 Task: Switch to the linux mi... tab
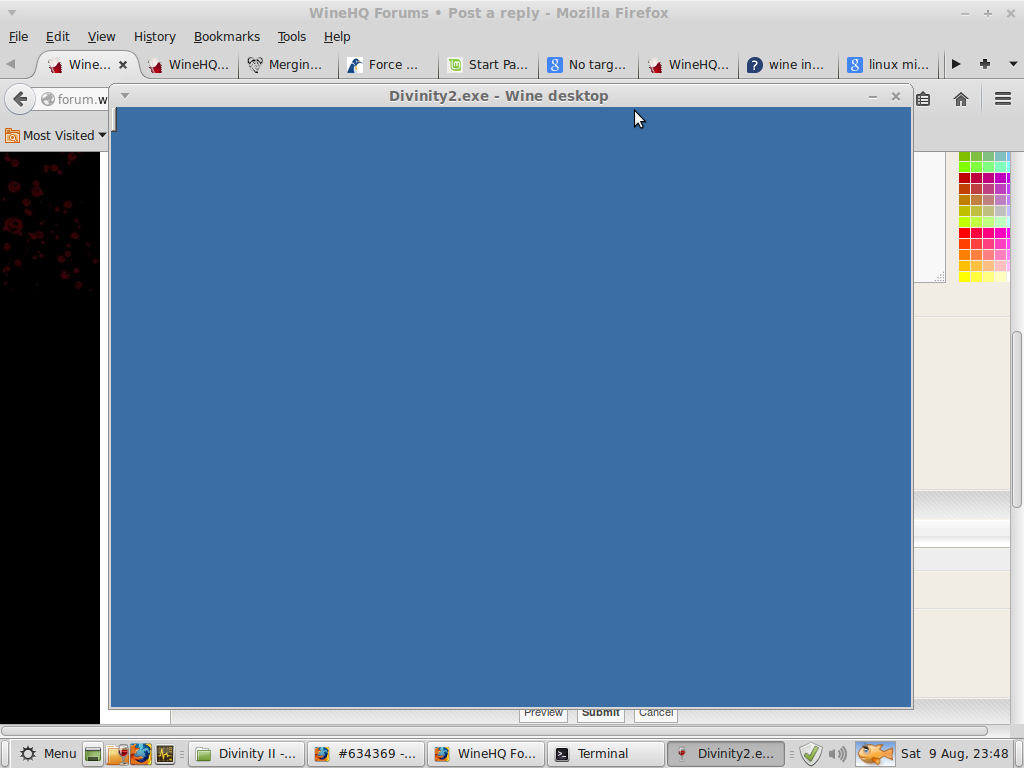[888, 65]
